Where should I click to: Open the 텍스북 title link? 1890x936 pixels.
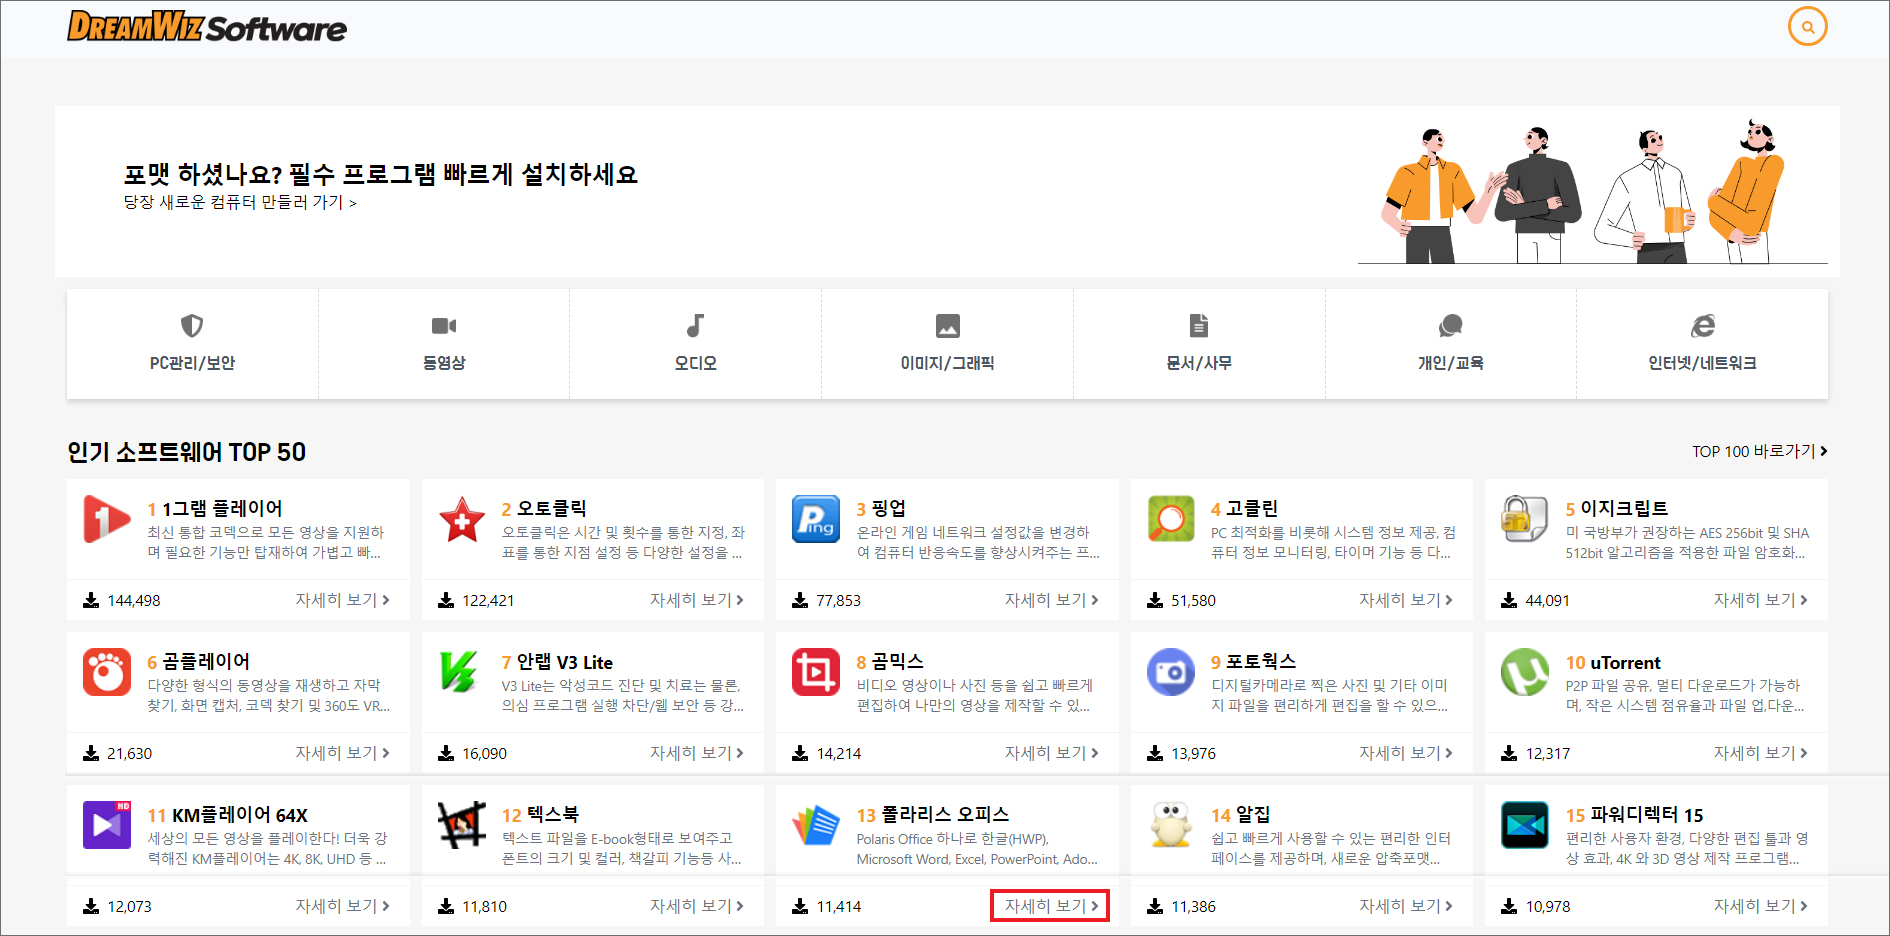point(540,815)
